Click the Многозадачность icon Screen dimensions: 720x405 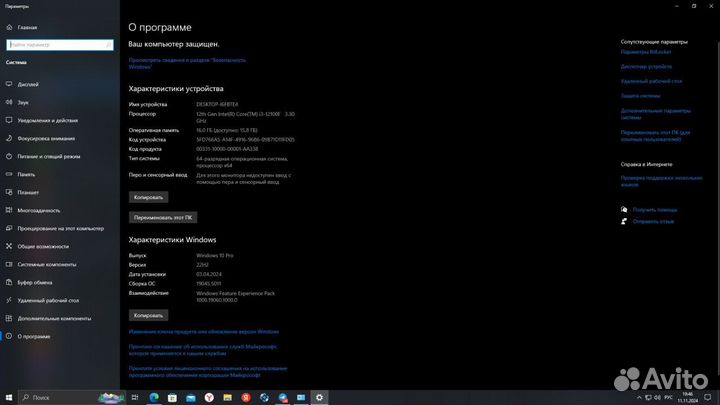[9, 210]
